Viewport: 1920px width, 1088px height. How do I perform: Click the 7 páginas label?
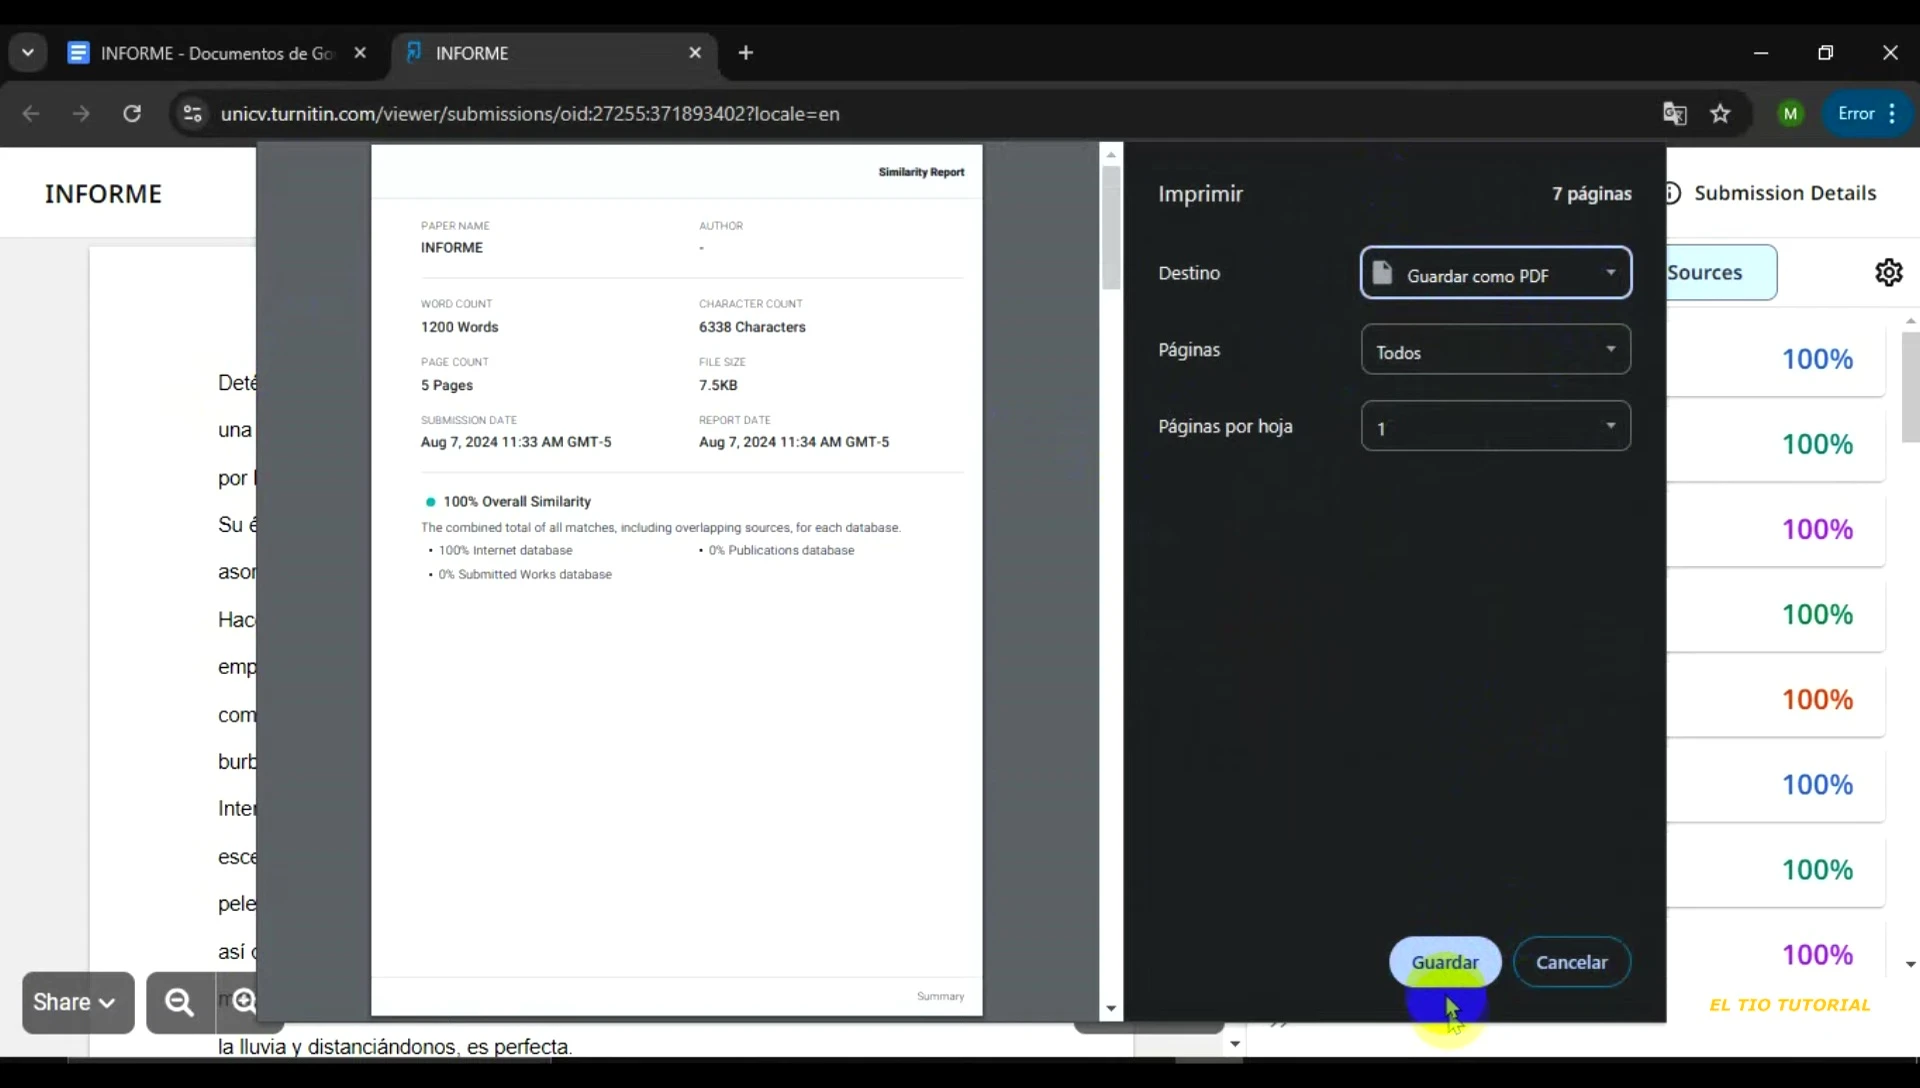pos(1592,194)
